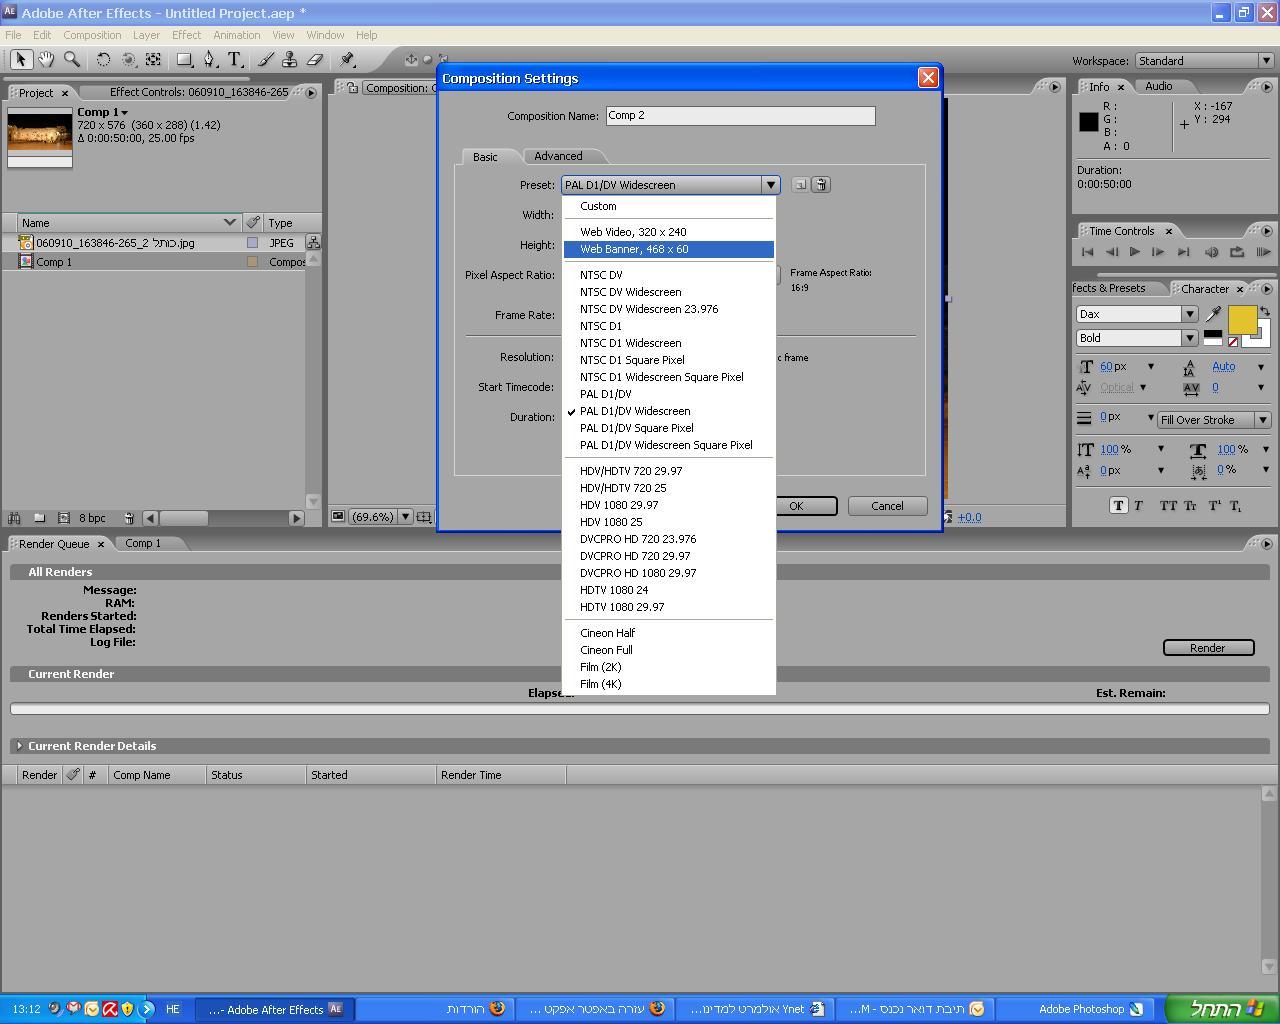Select the Rectangular Mask tool
1280x1024 pixels.
(185, 60)
